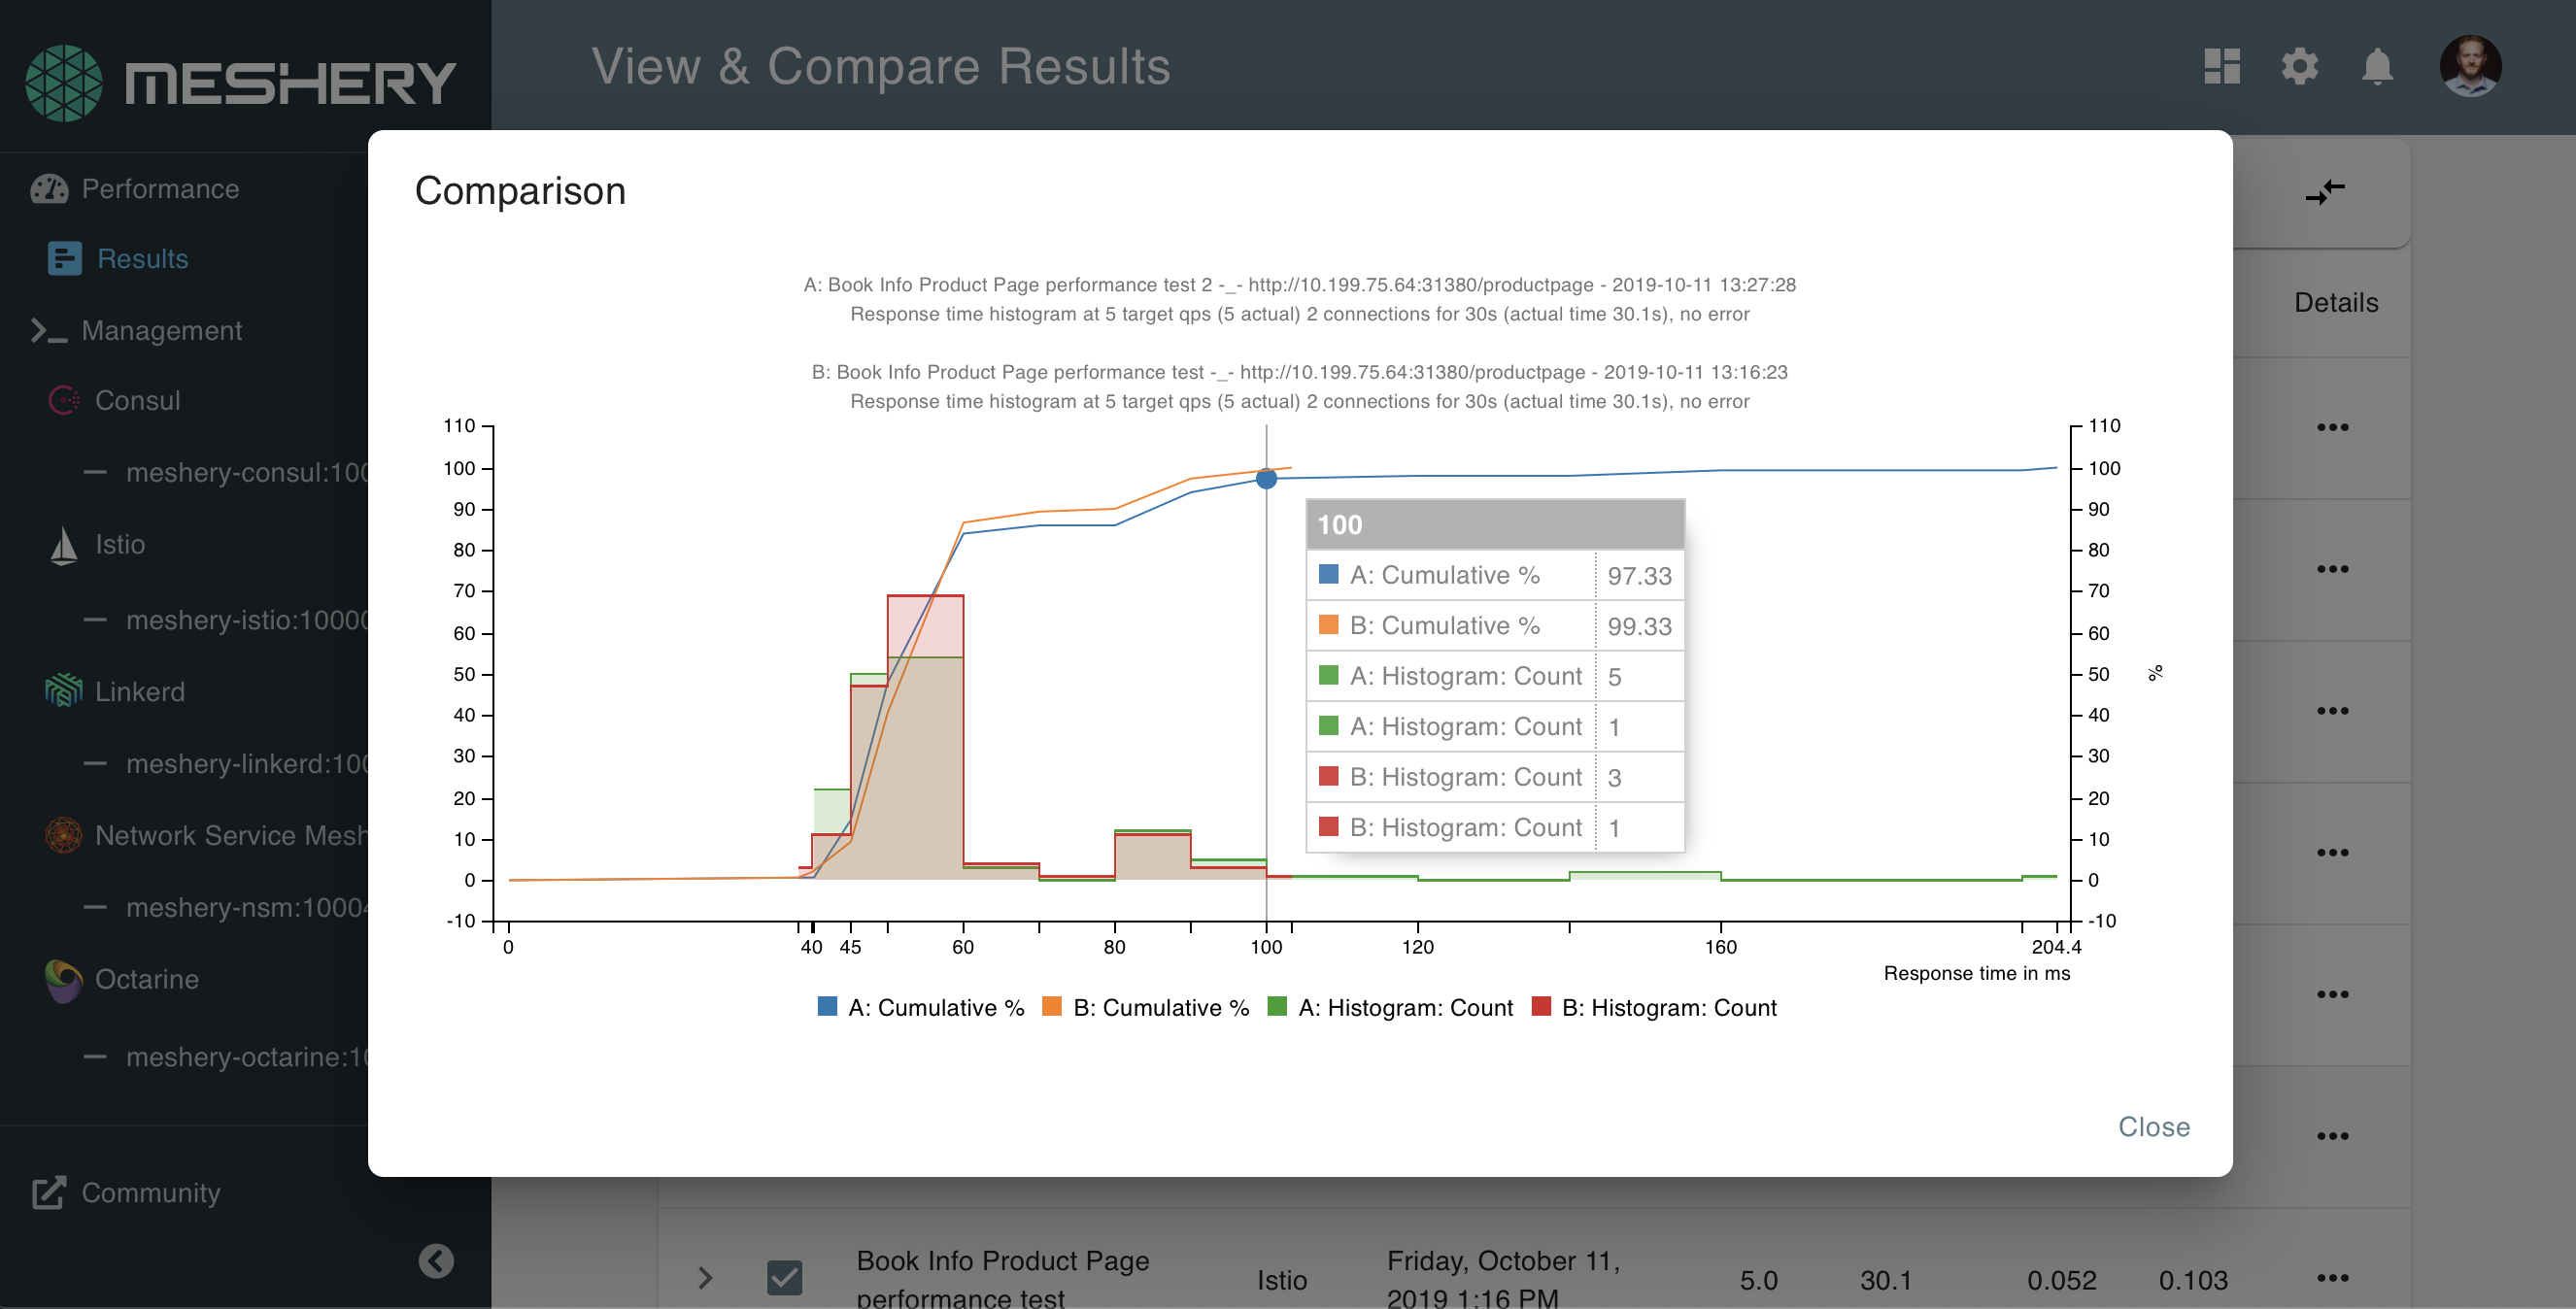Close the Comparison dialog

pyautogui.click(x=2154, y=1126)
